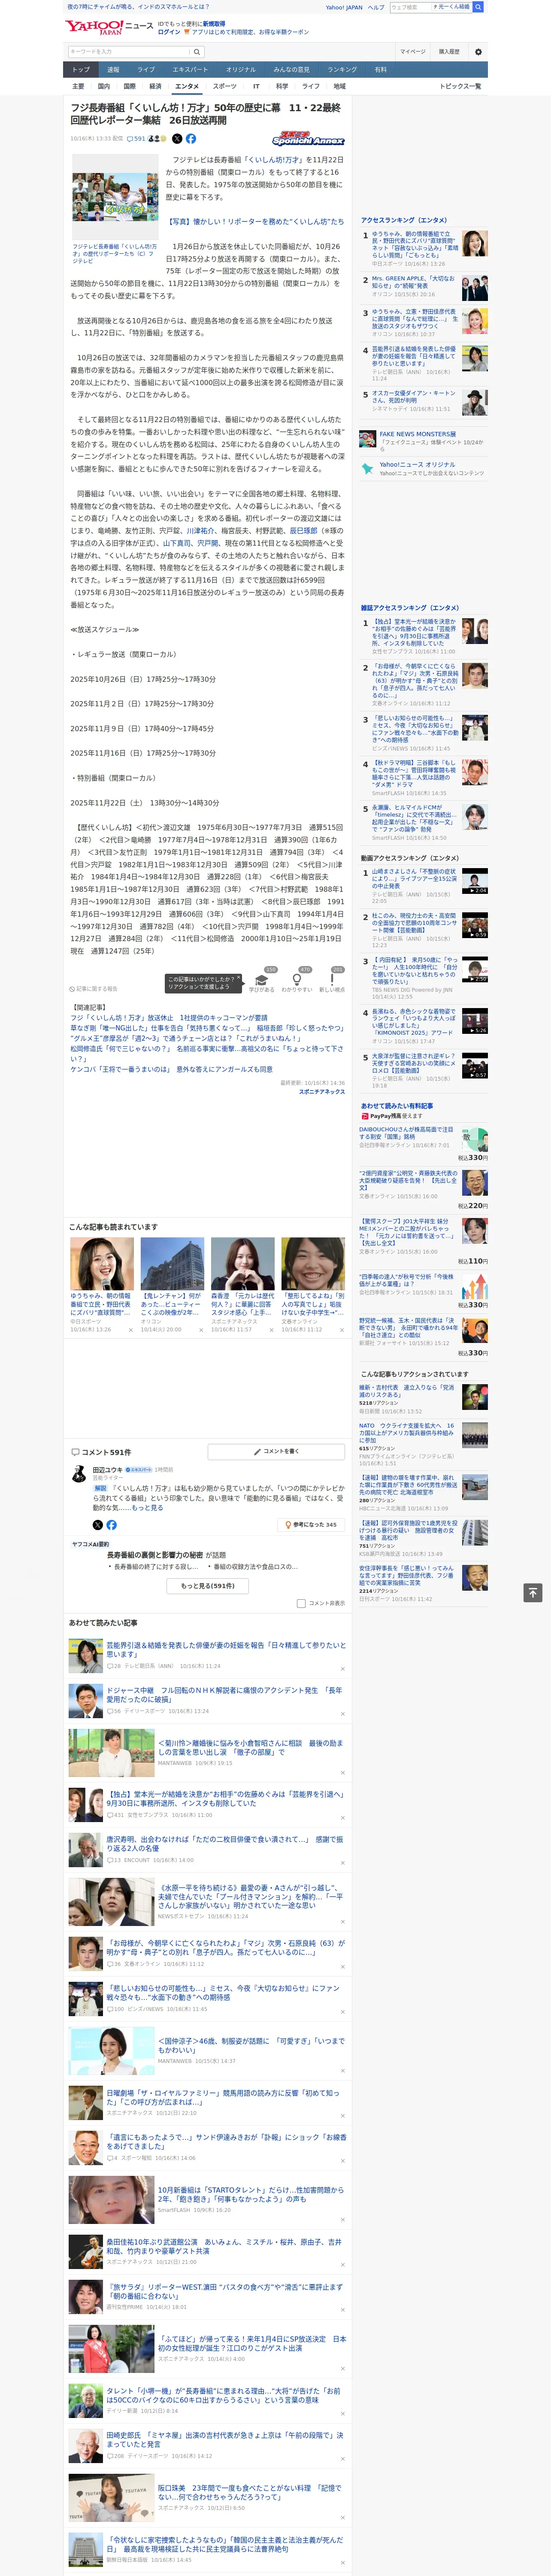Click the magnifier icon beside keyword input
The width and height of the screenshot is (551, 2576).
click(x=197, y=51)
